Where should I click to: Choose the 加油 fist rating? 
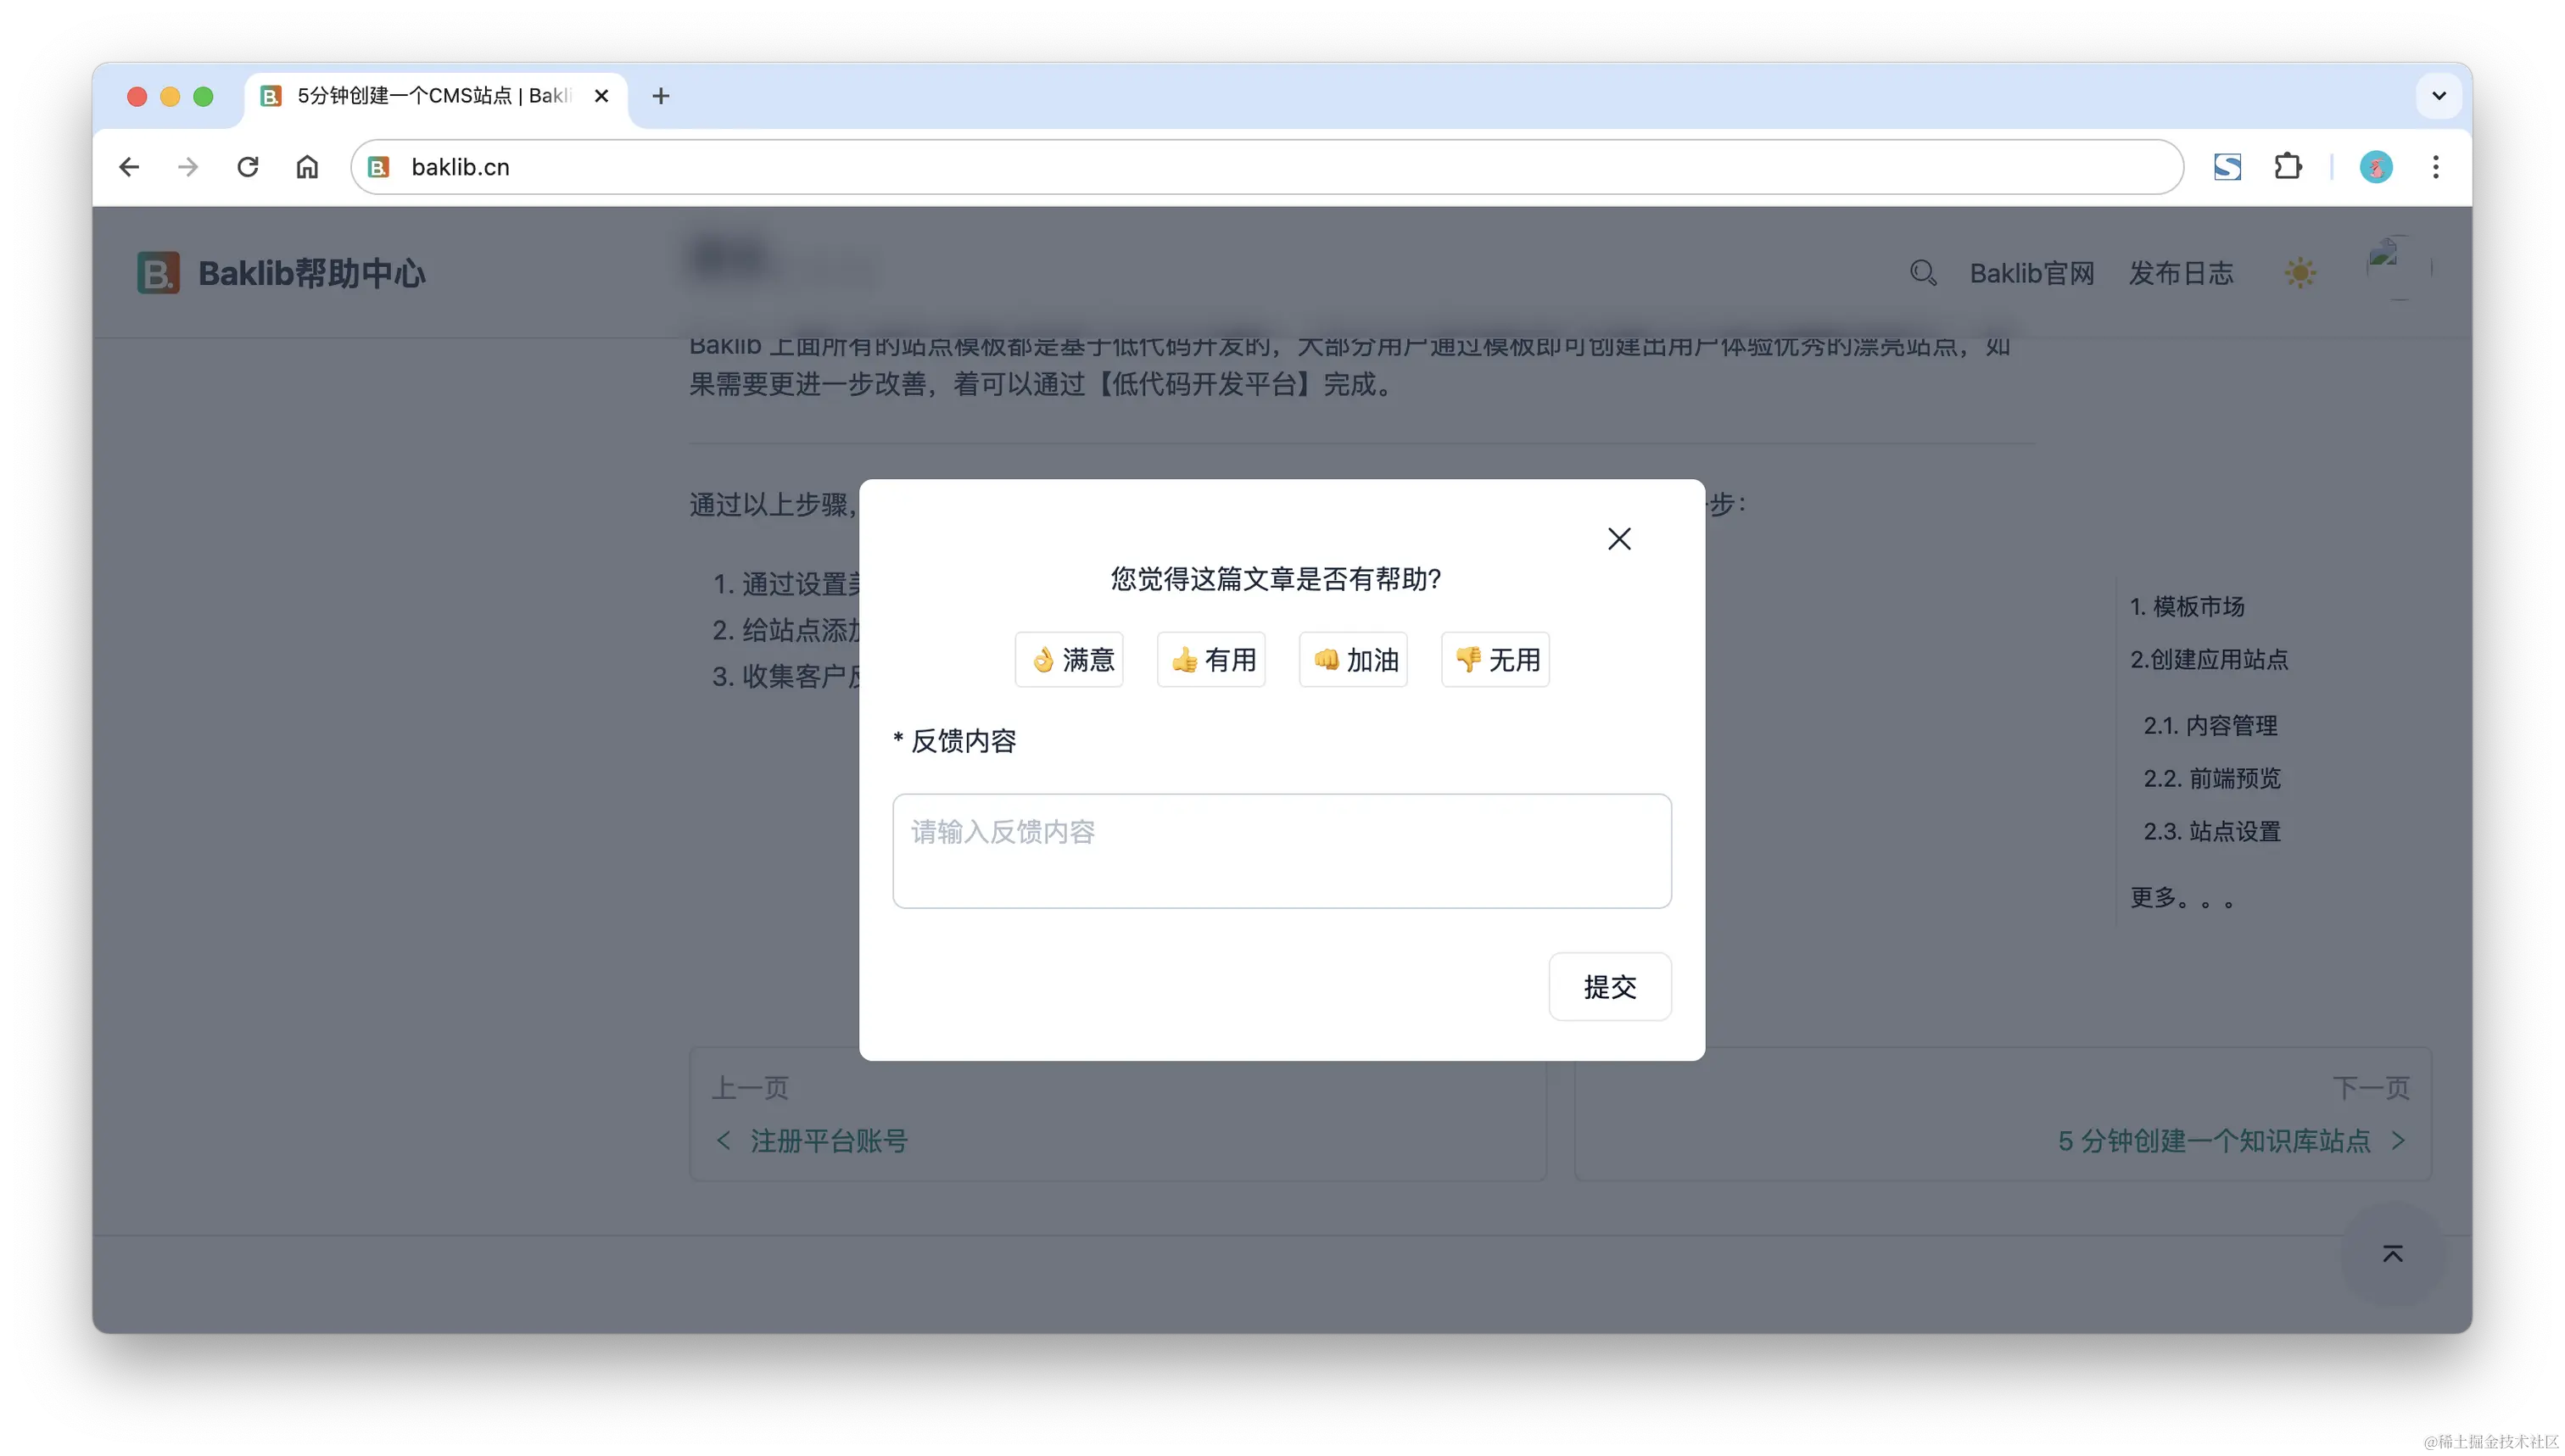click(x=1353, y=660)
